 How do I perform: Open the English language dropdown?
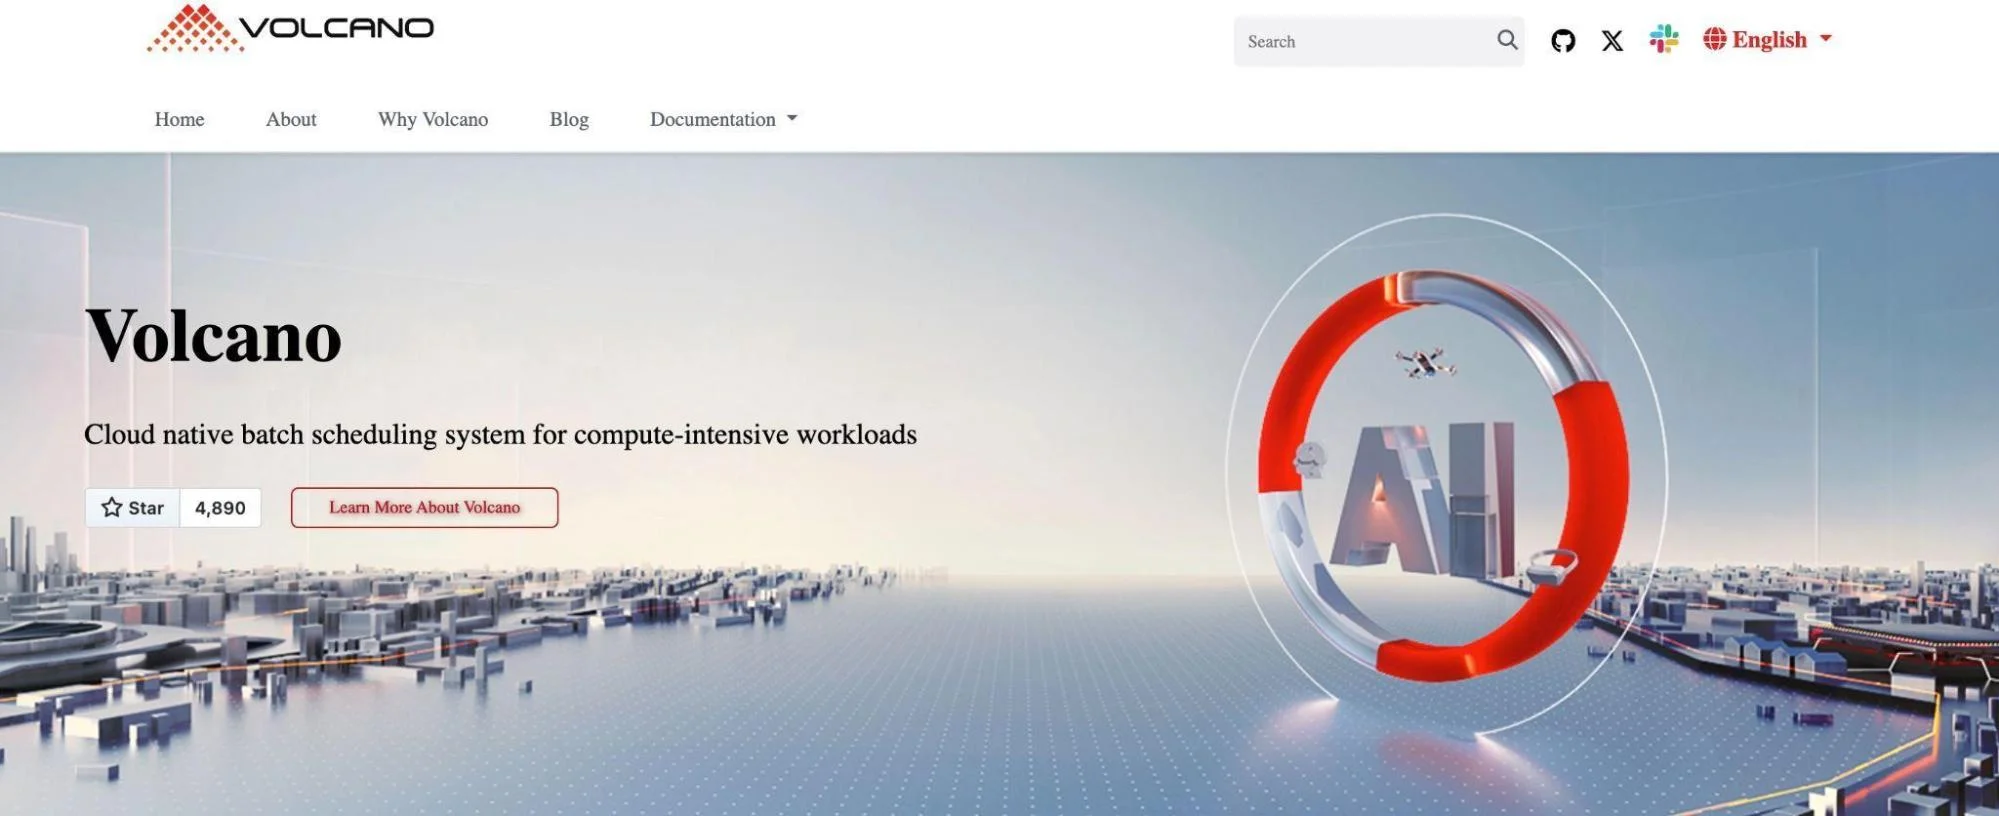(x=1769, y=40)
